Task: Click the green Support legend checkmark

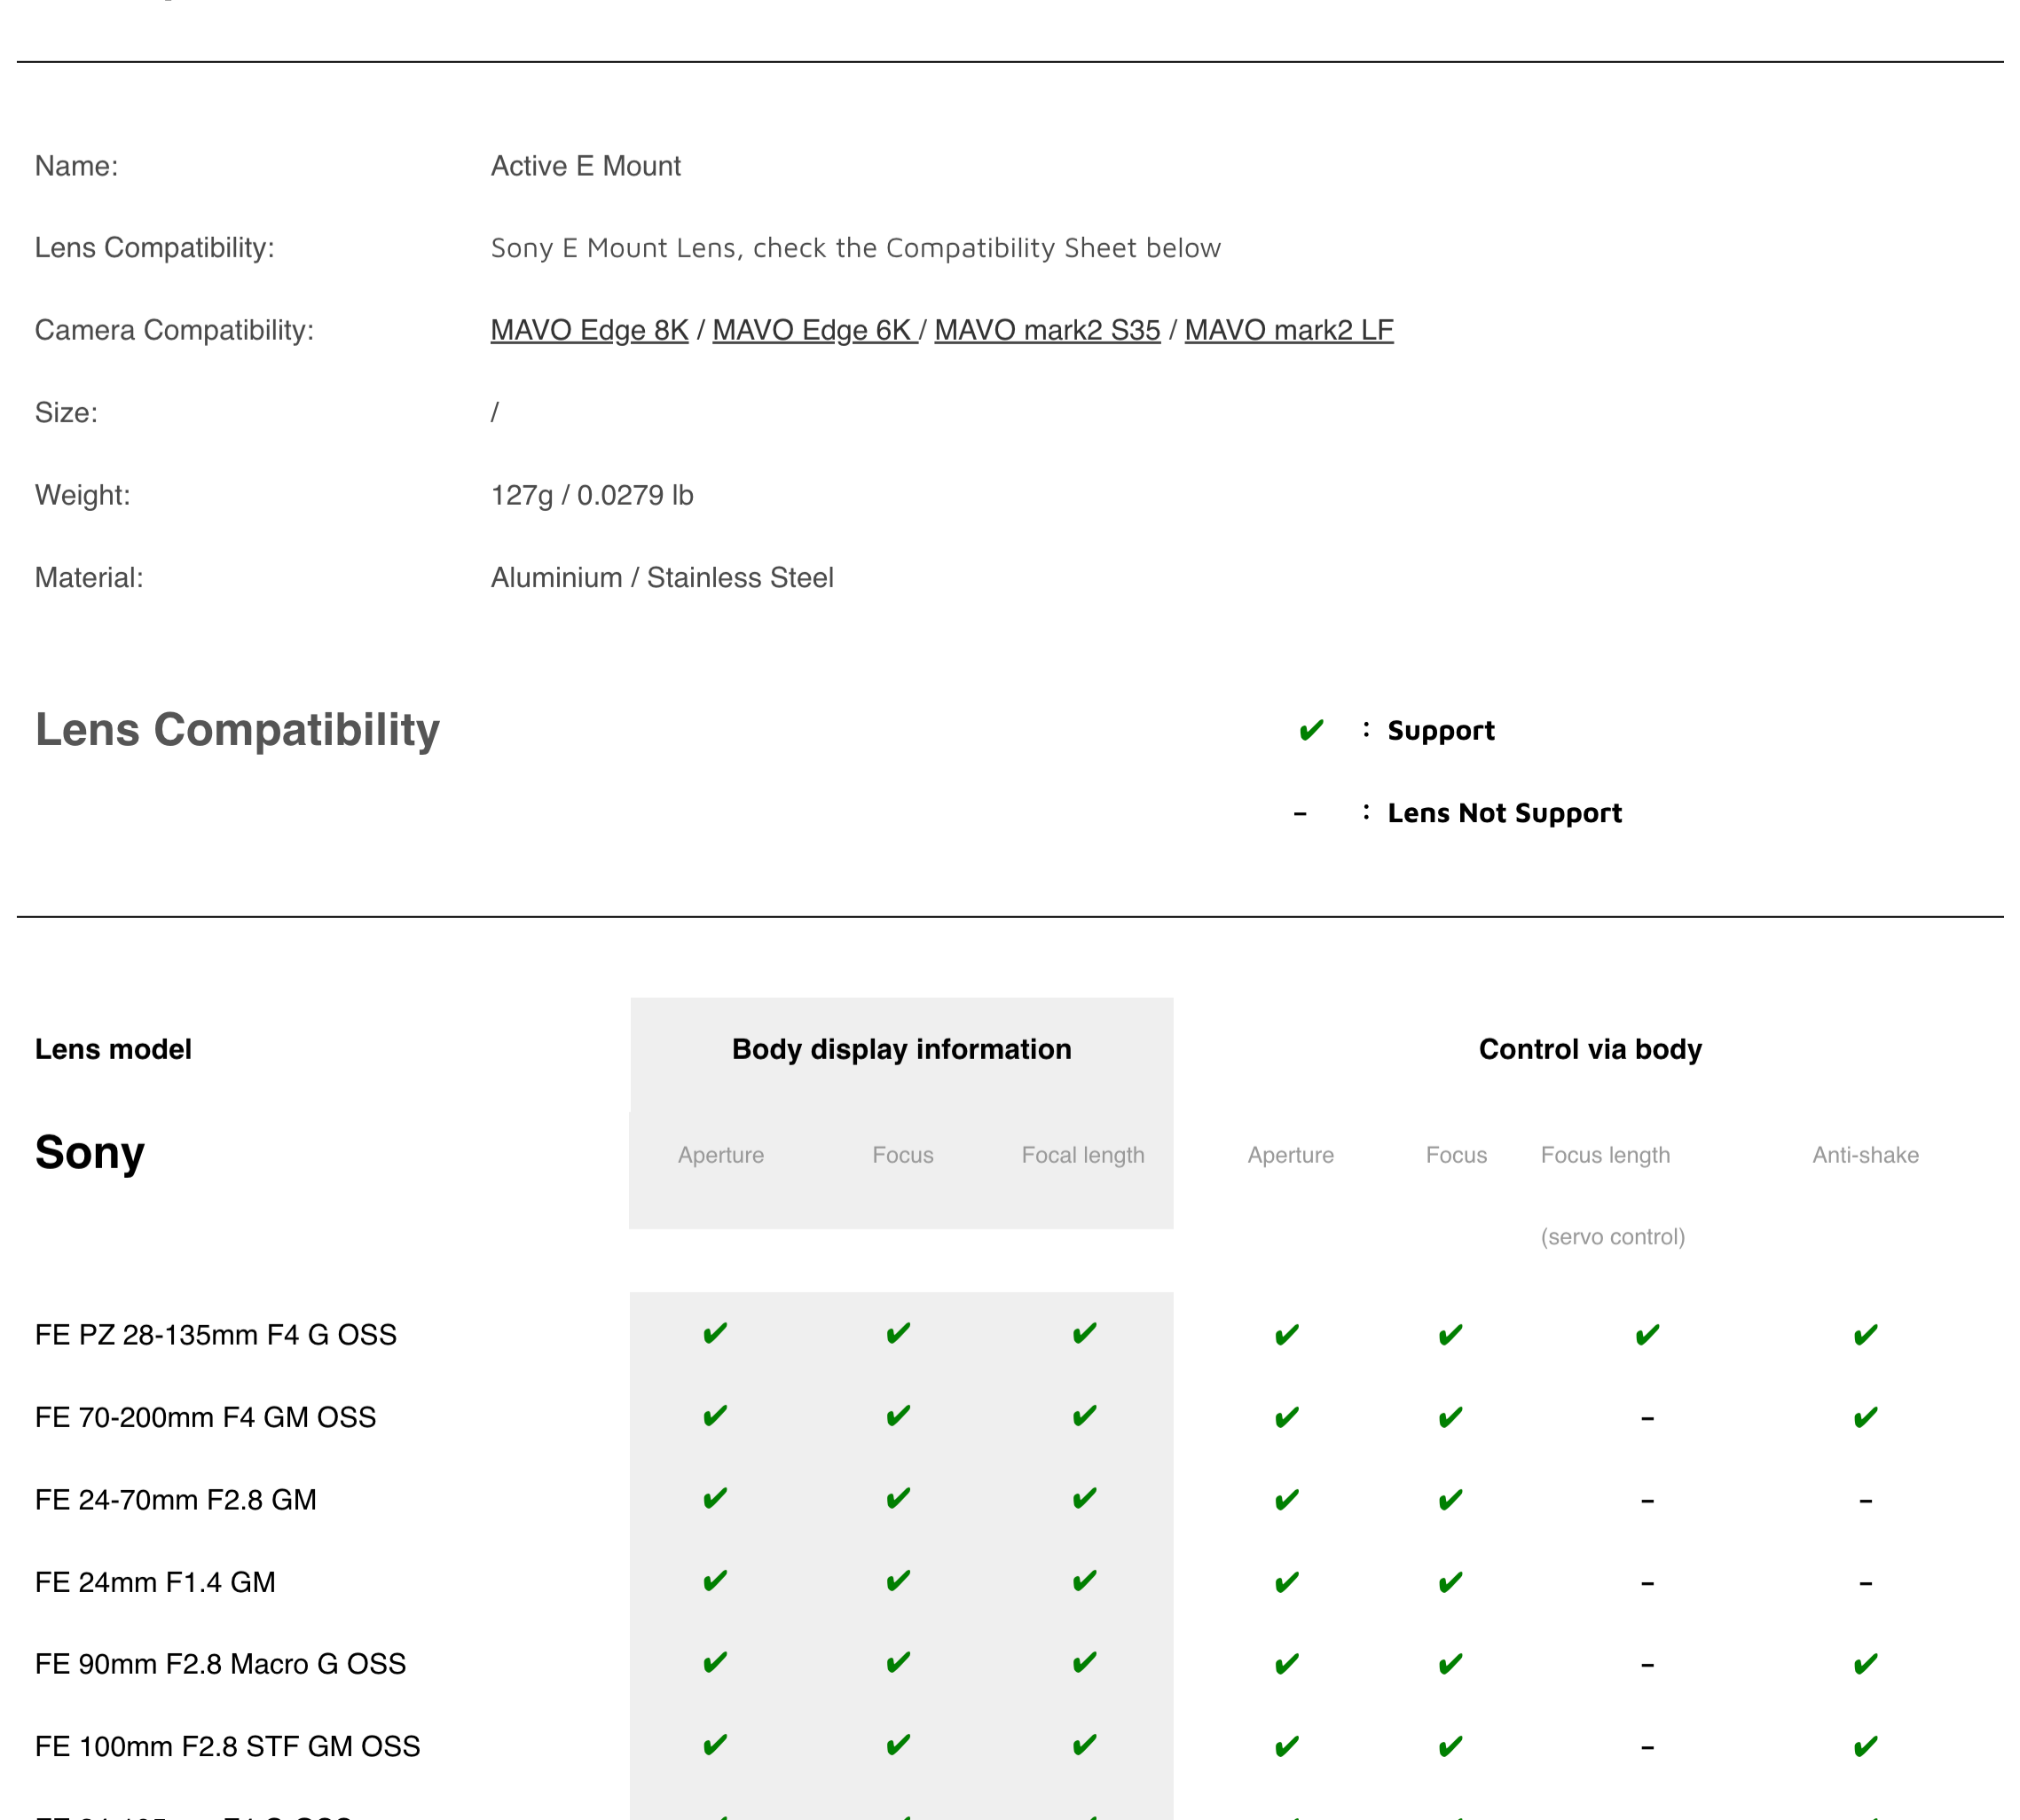Action: (x=1310, y=731)
